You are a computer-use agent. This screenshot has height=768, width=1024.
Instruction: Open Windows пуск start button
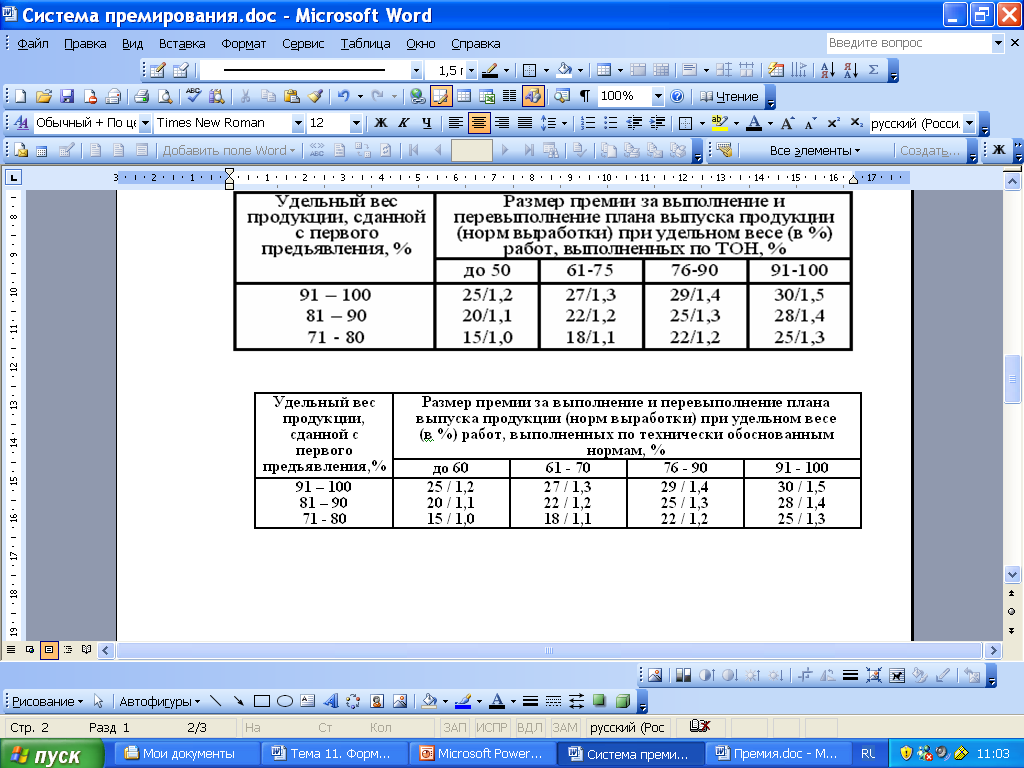click(51, 755)
